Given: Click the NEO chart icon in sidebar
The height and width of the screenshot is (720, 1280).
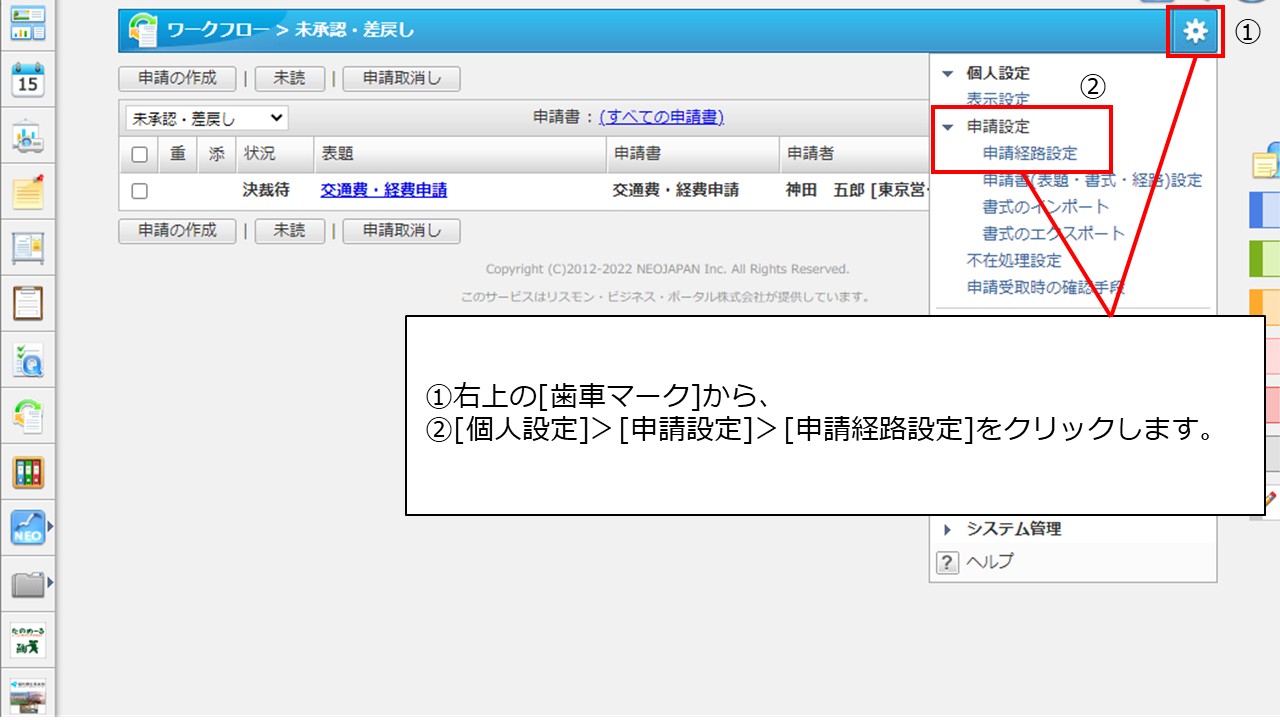Looking at the screenshot, I should pos(28,527).
